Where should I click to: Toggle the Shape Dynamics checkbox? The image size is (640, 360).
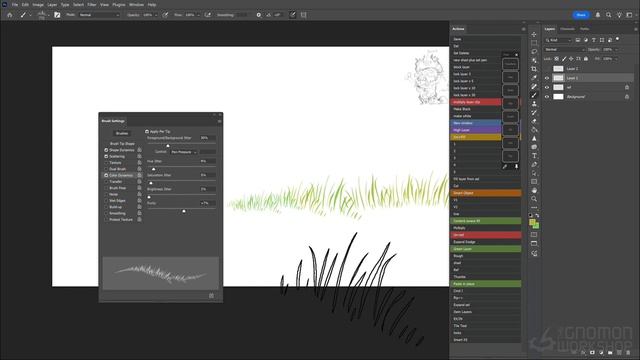[x=106, y=150]
